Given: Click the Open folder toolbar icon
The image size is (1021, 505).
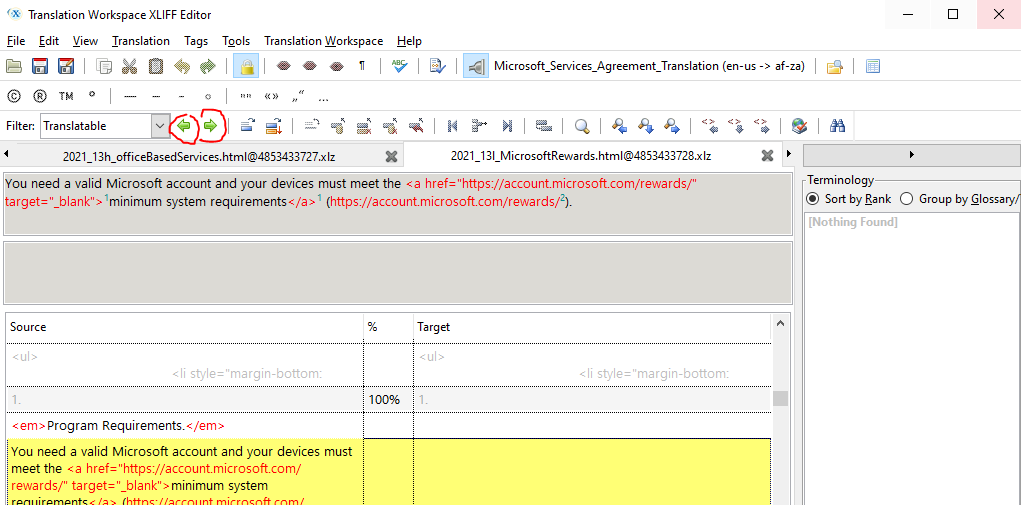Looking at the screenshot, I should pyautogui.click(x=14, y=66).
